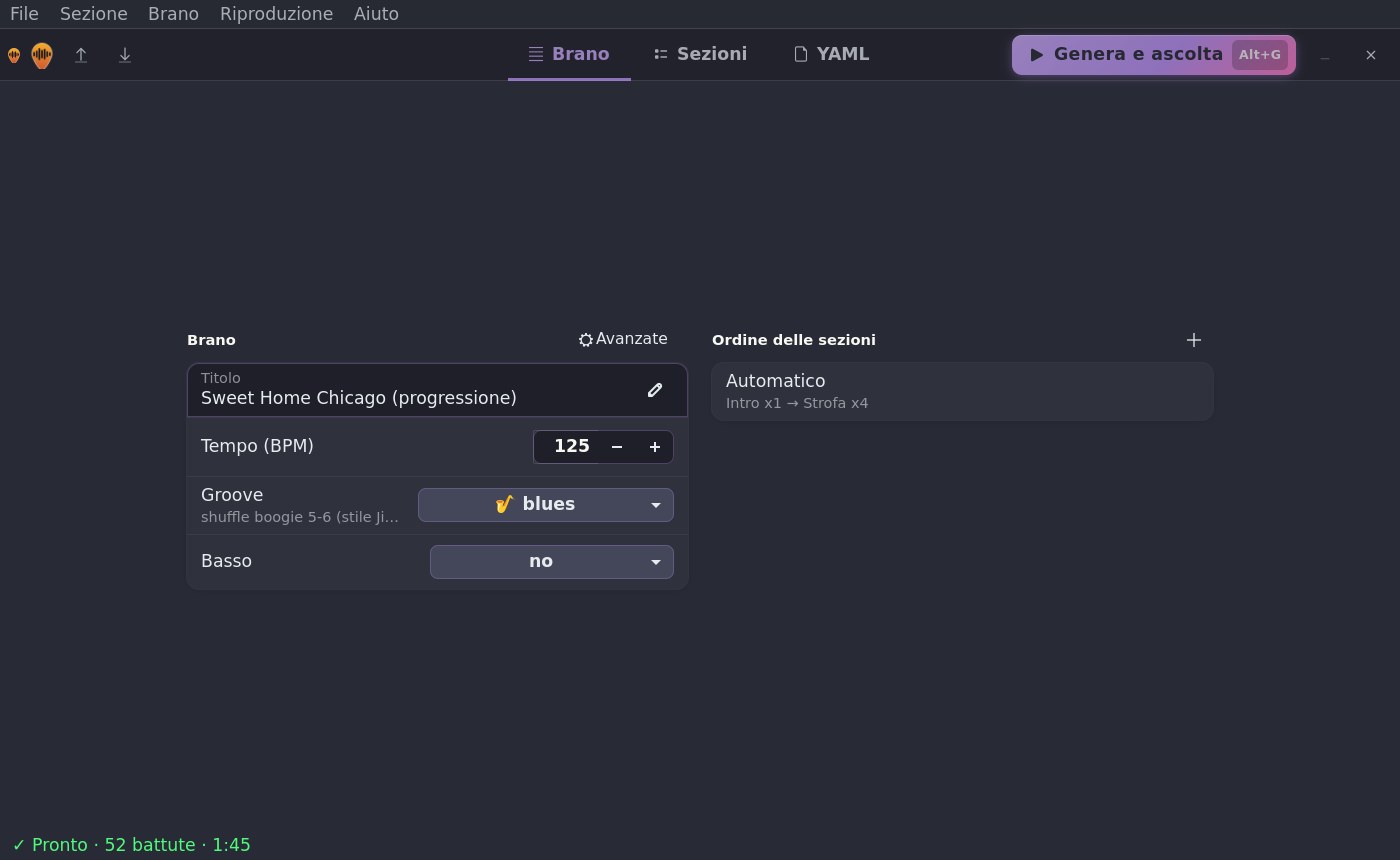Click the upload arrow toolbar icon

pos(81,55)
